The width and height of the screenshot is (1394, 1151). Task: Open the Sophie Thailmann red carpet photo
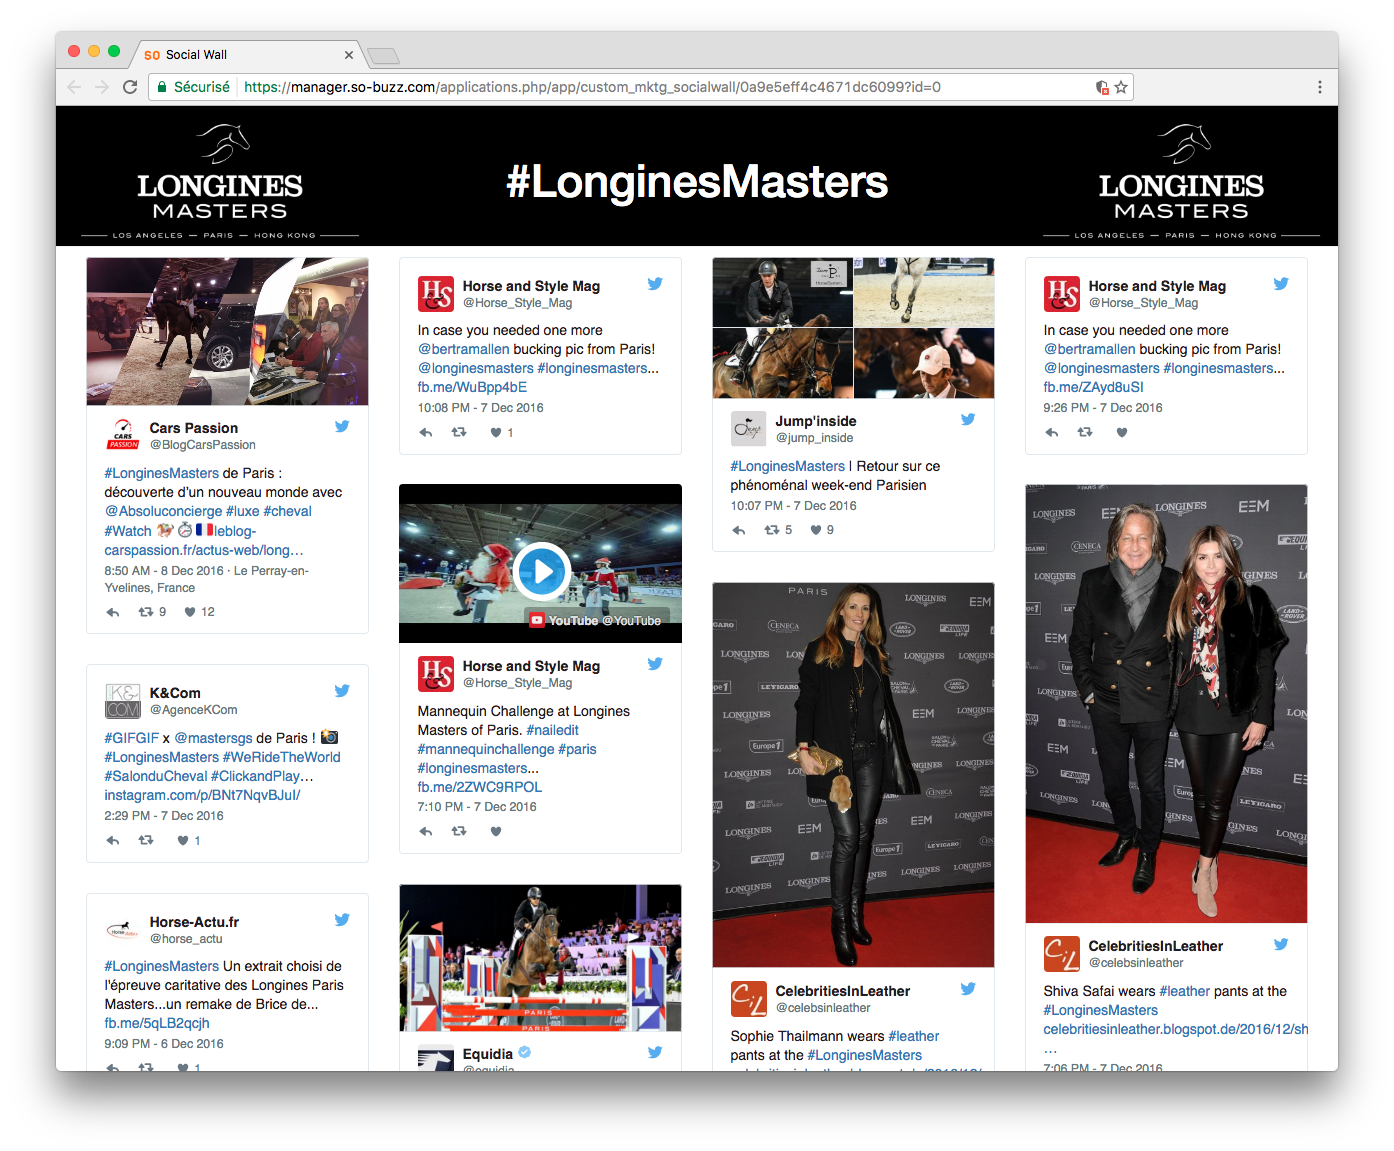853,775
